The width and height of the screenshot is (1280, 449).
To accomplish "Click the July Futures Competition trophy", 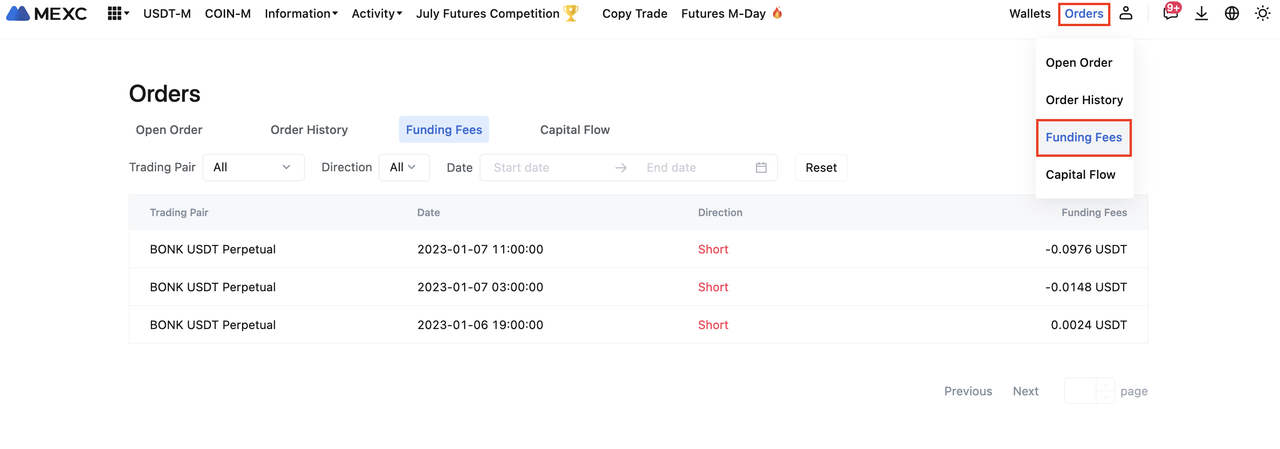I will pyautogui.click(x=571, y=13).
